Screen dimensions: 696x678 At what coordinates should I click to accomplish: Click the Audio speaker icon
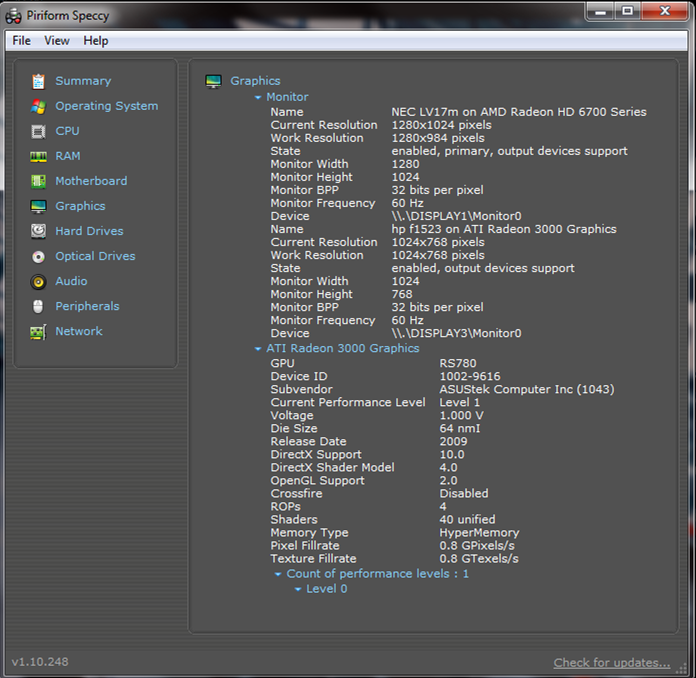point(39,282)
